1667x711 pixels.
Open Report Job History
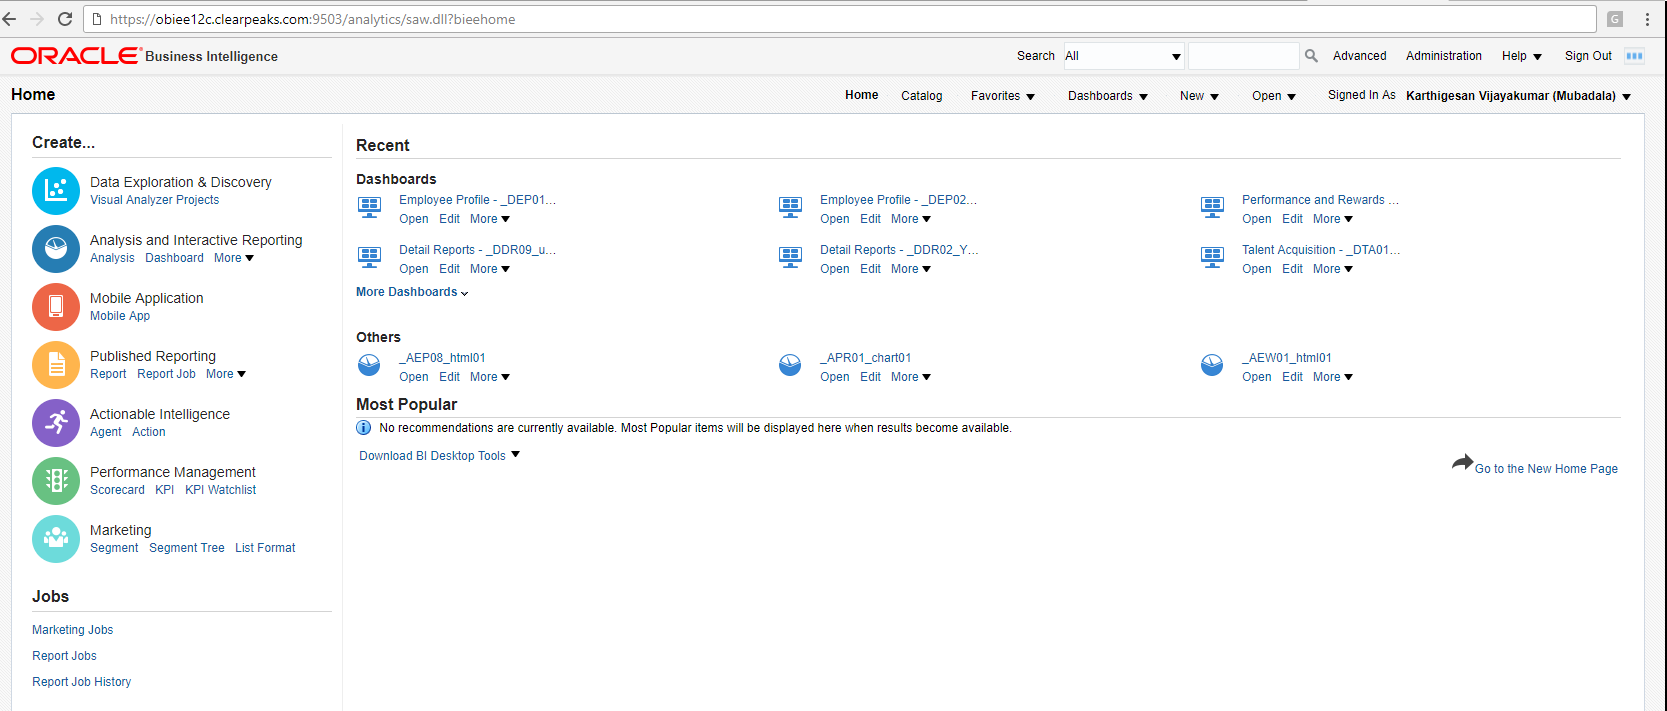pos(82,682)
